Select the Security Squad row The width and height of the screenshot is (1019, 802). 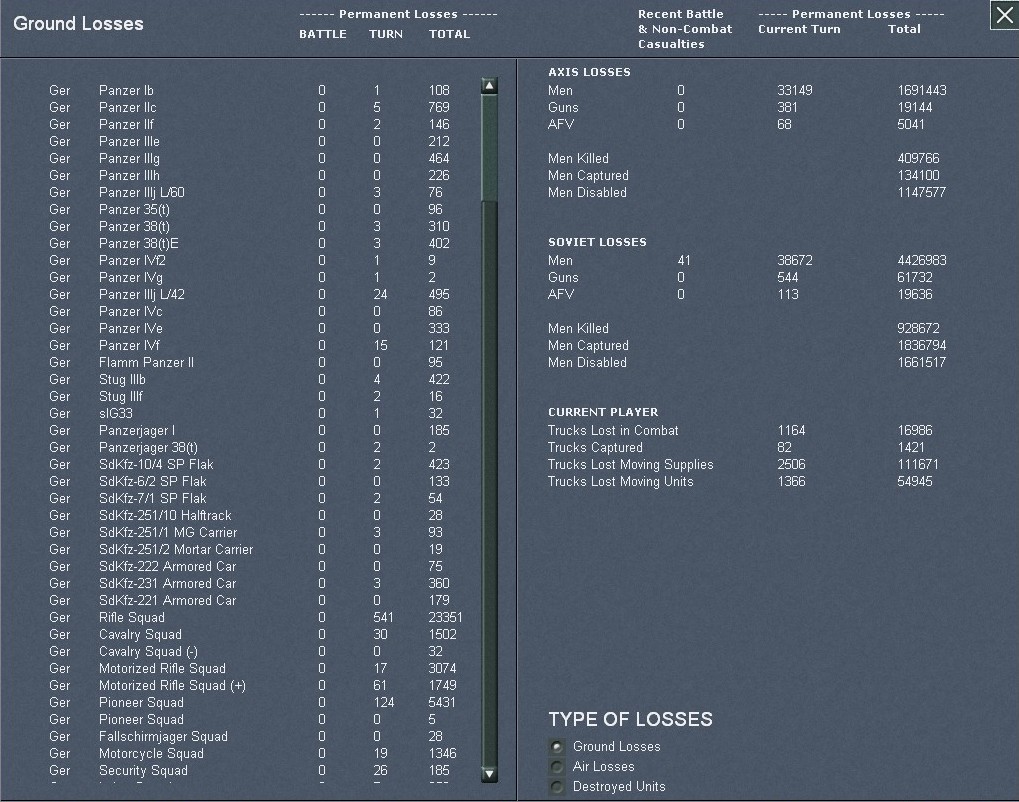pyautogui.click(x=143, y=771)
